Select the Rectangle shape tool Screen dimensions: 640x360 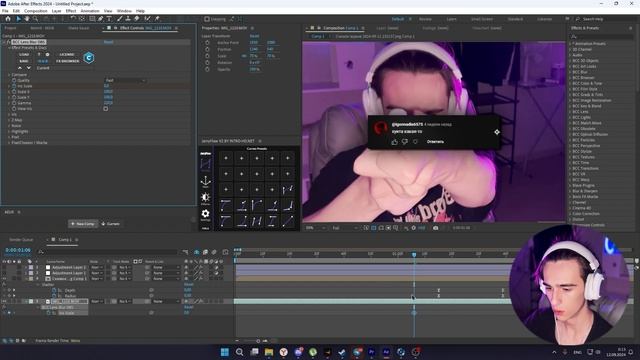[92, 19]
